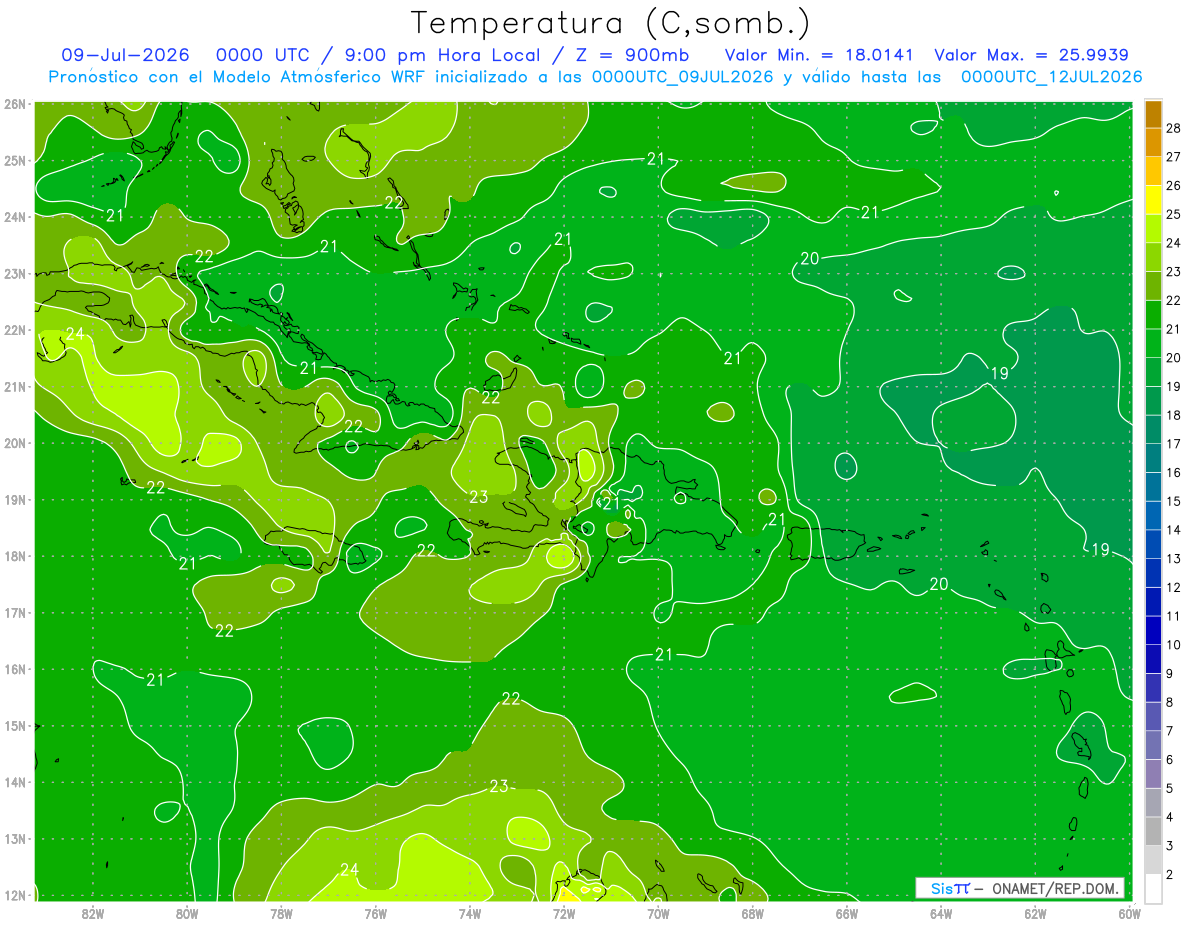Click the 'ONAMET/REP.DOM.' credit label
The height and width of the screenshot is (927, 1200).
point(1056,888)
